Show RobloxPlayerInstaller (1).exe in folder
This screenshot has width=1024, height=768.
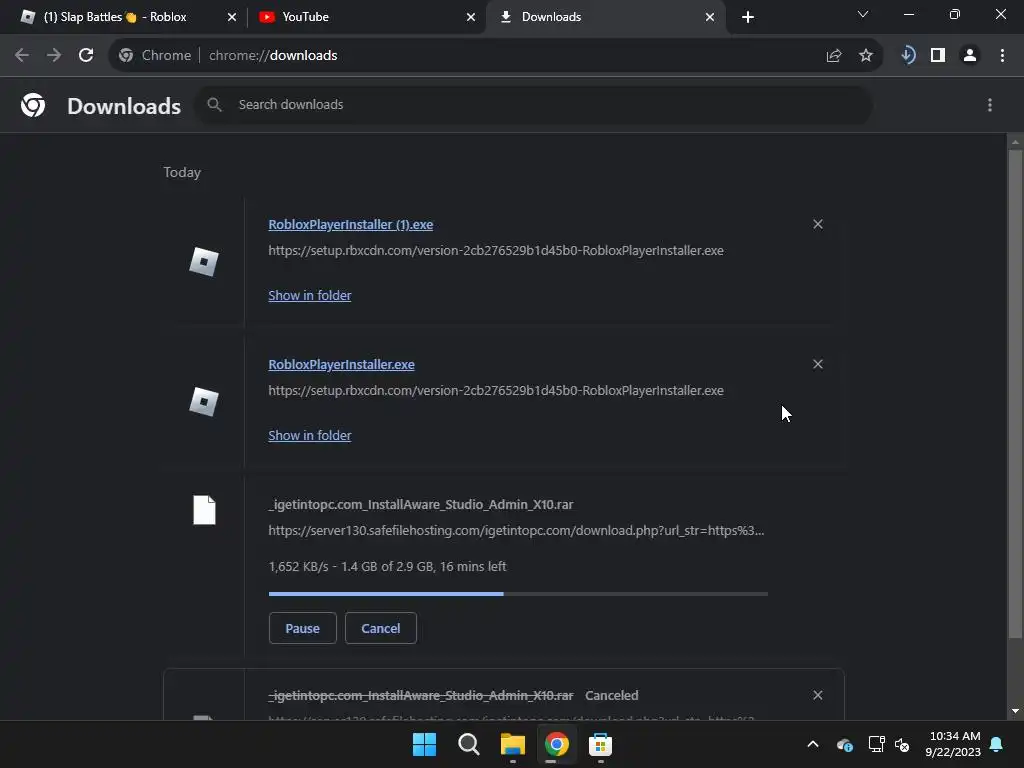tap(310, 295)
